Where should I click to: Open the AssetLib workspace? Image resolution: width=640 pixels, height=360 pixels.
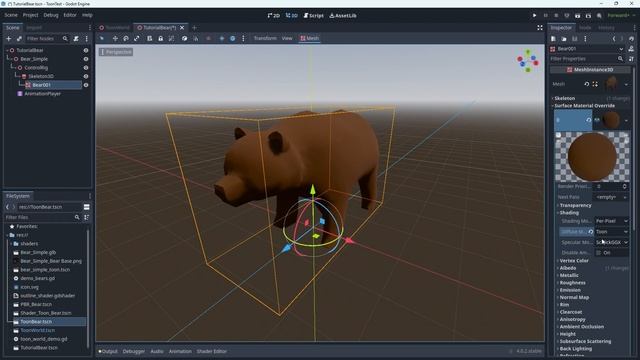pos(343,16)
